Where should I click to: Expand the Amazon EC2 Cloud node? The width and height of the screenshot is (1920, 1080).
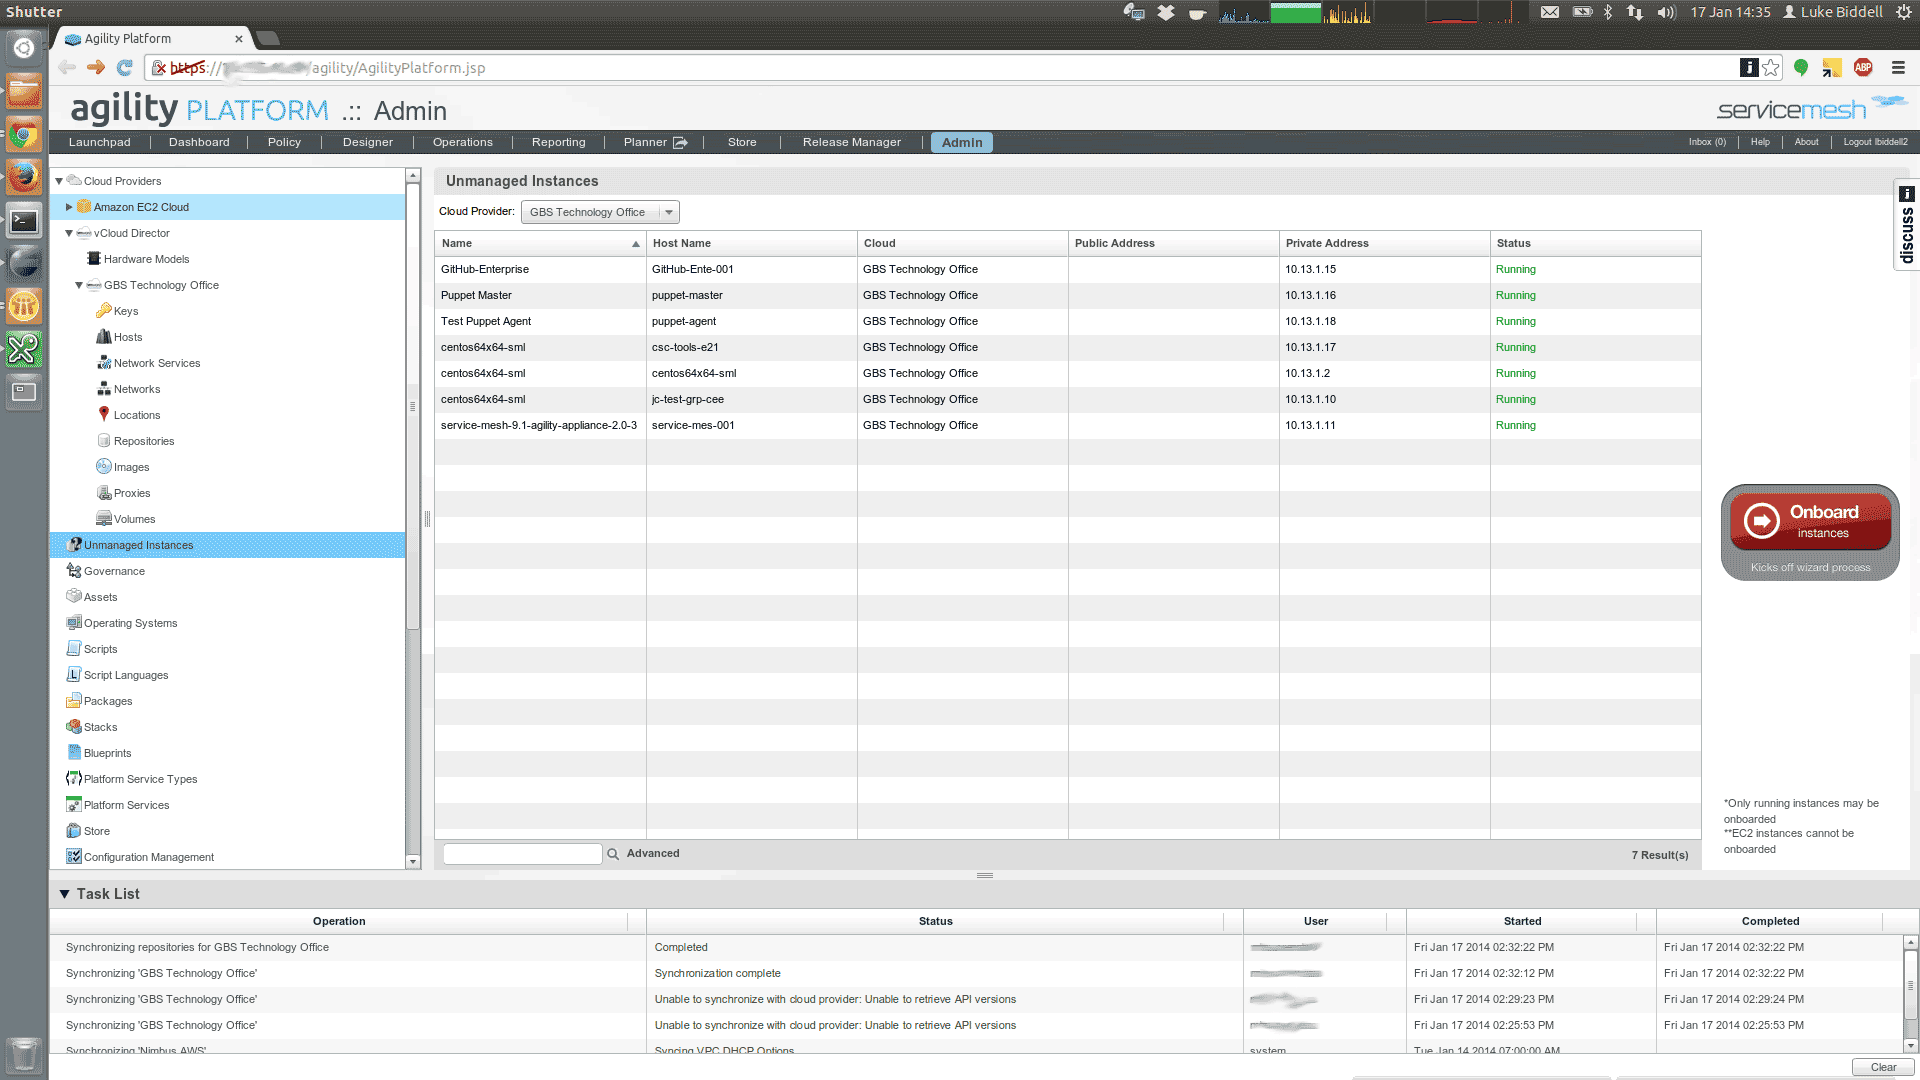coord(69,207)
